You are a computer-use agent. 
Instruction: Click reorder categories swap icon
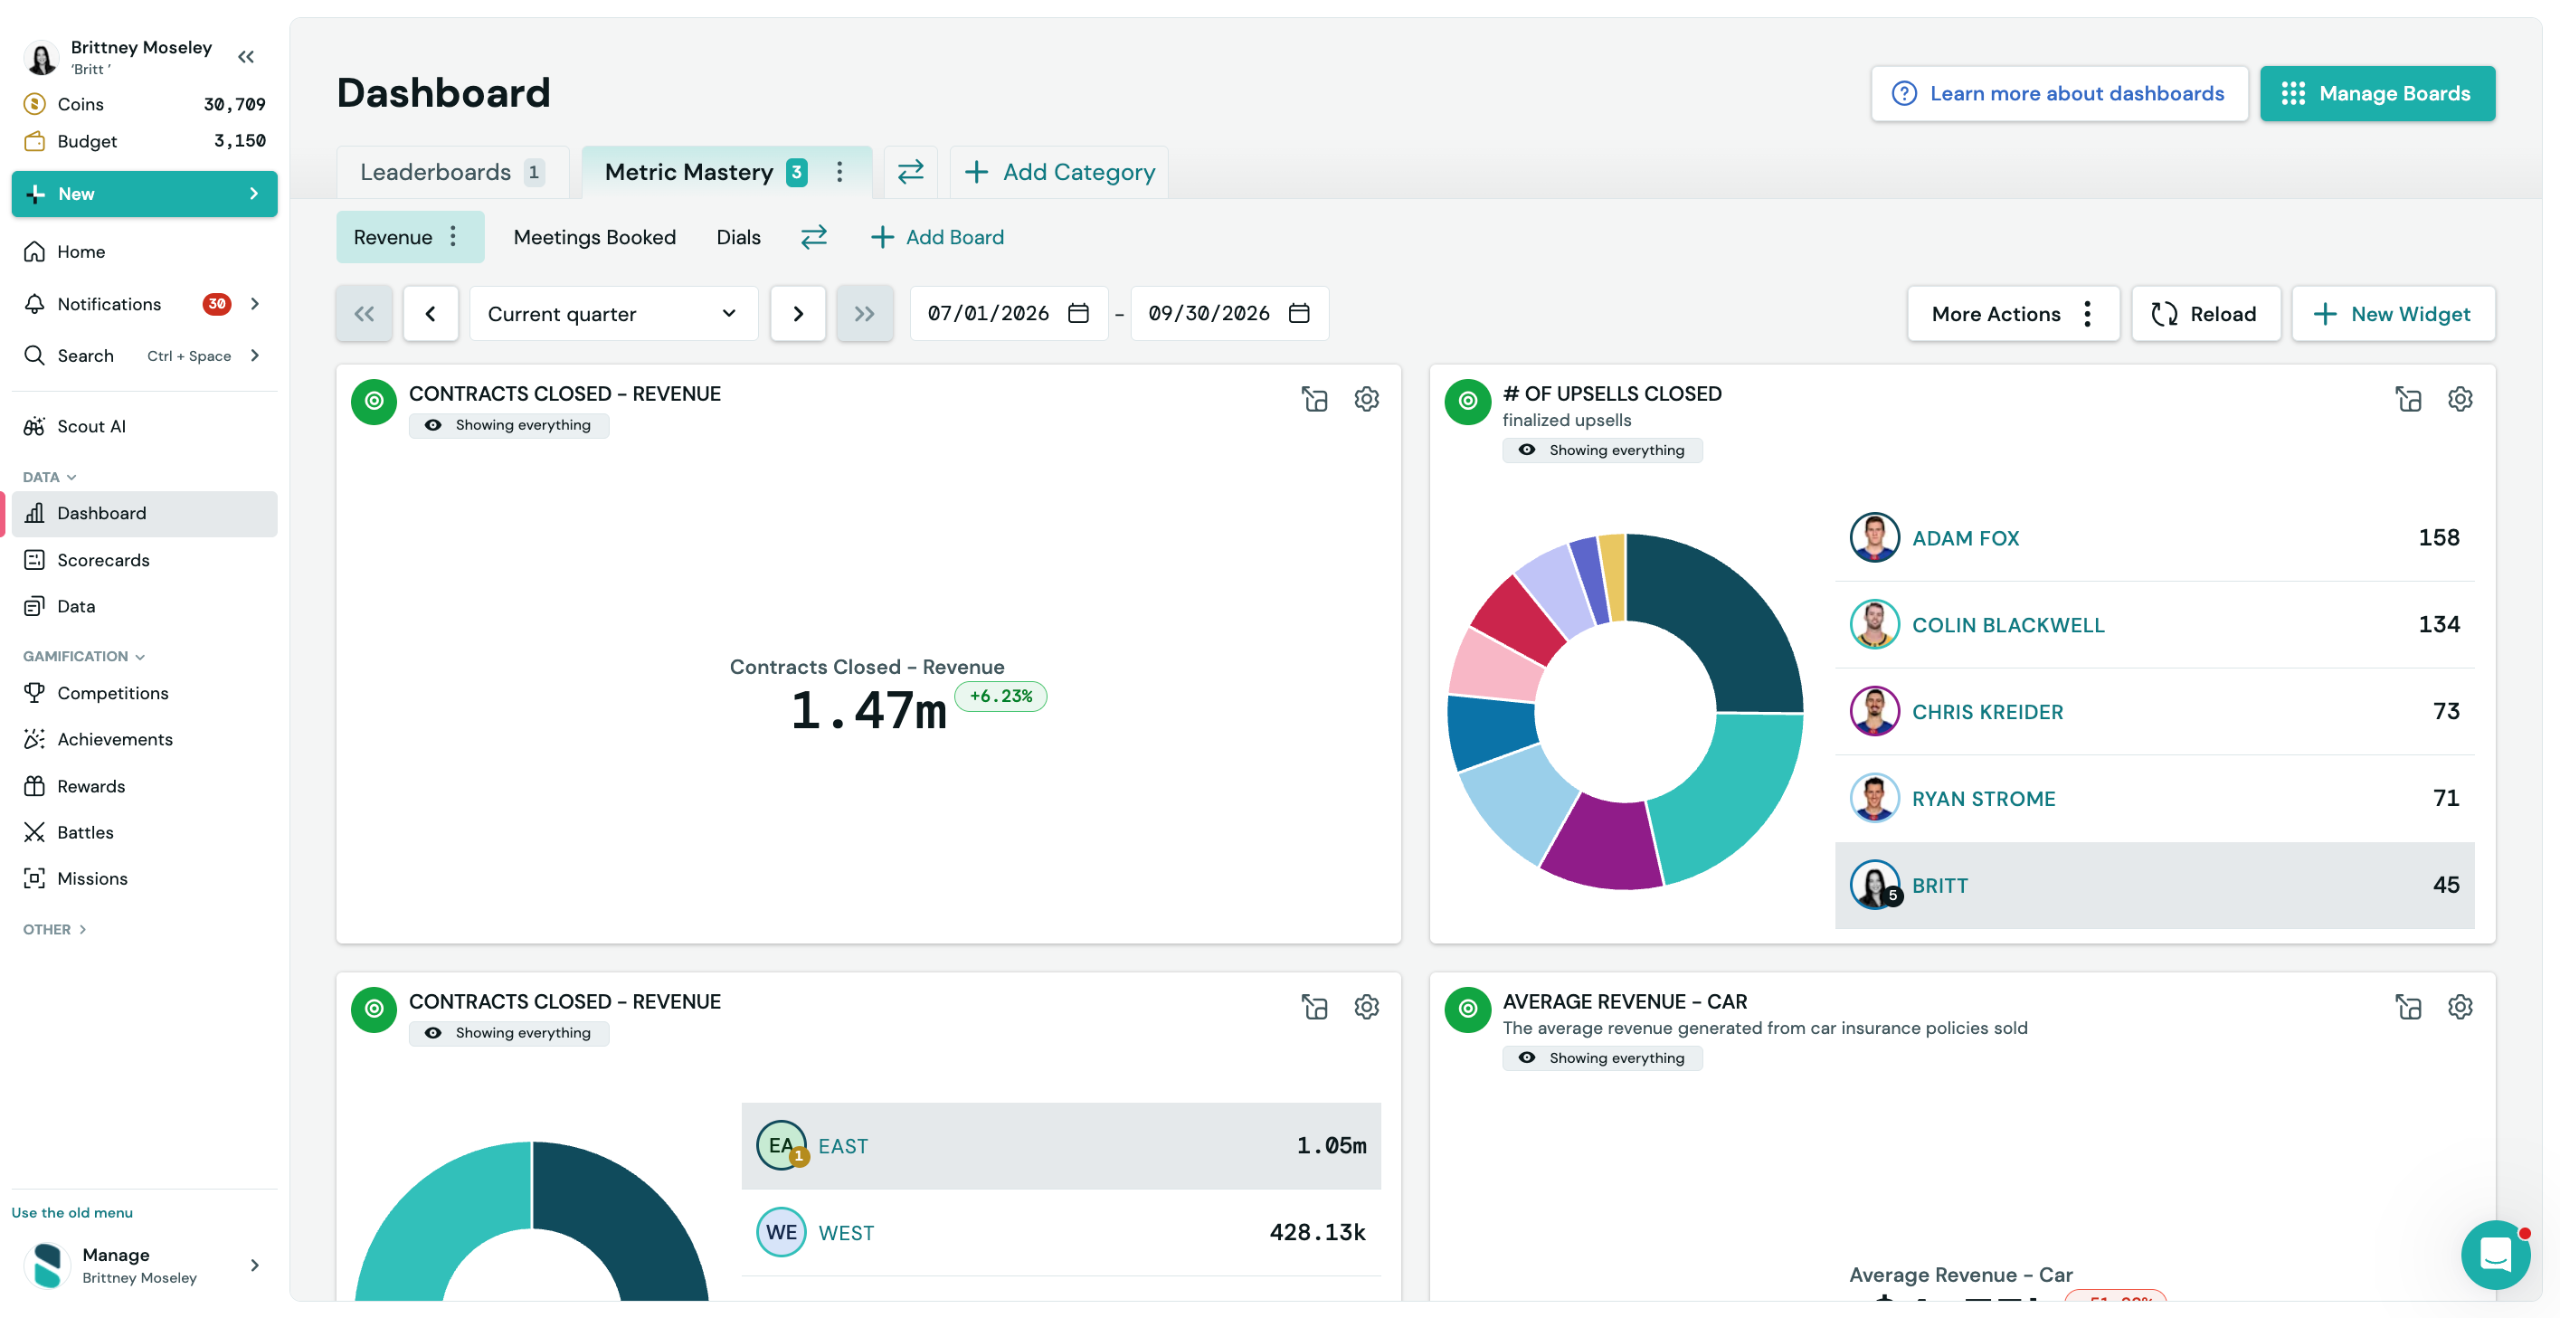coord(910,172)
